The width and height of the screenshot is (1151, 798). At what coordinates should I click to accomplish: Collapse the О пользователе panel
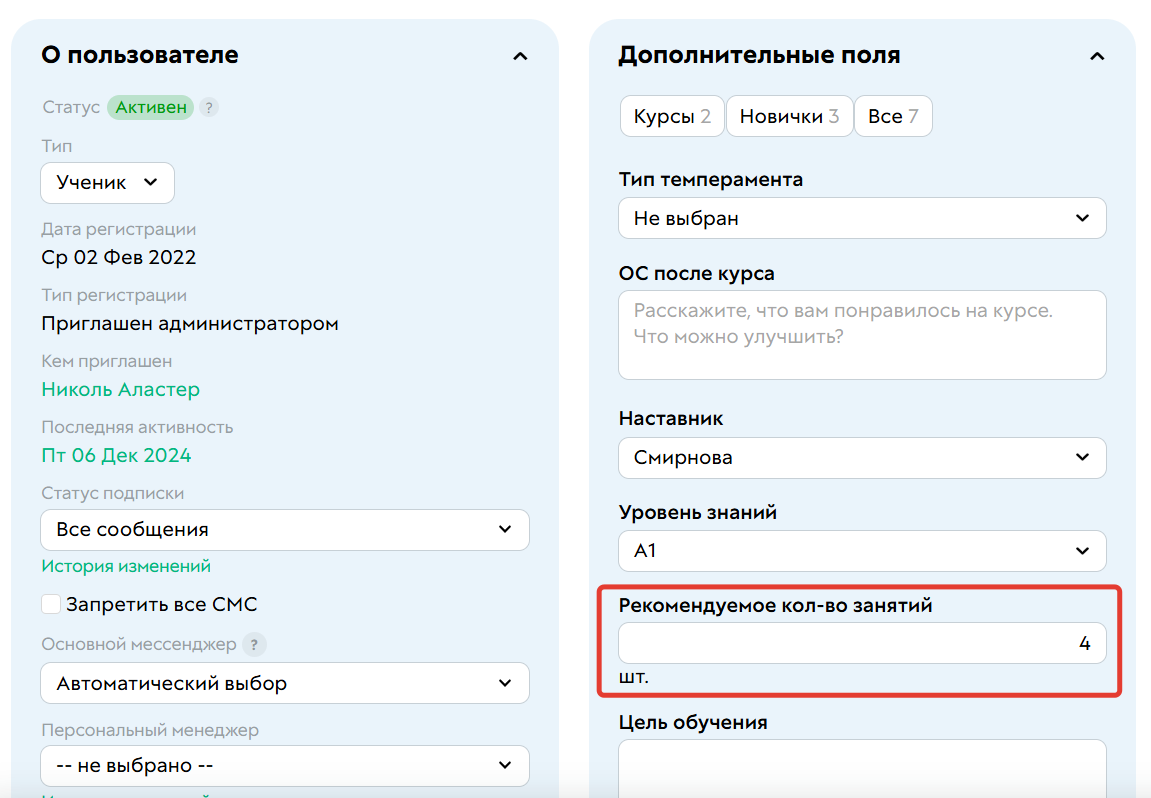[x=519, y=56]
